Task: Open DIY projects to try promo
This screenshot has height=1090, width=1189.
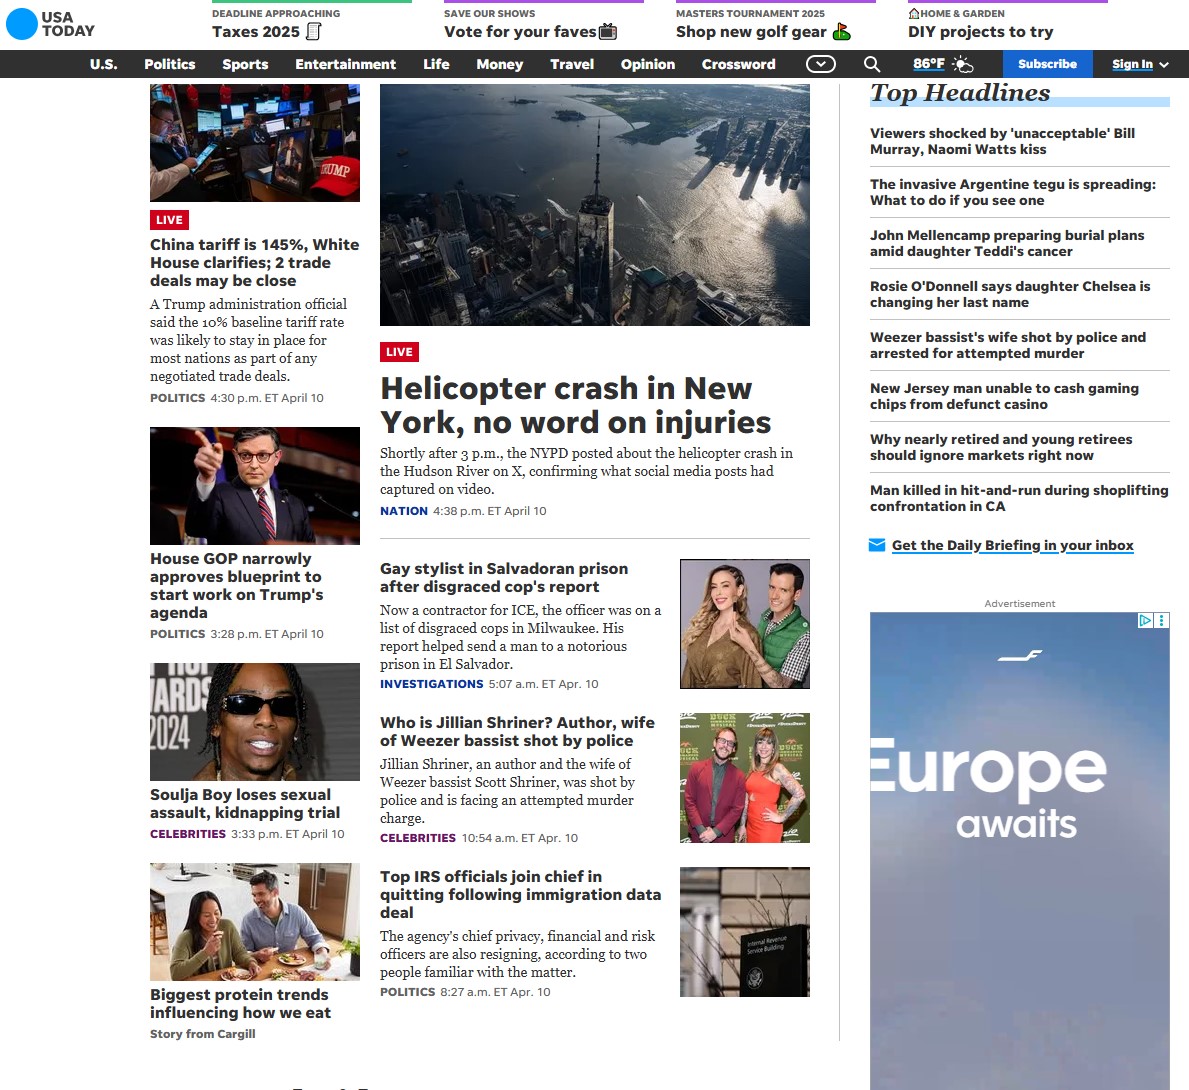Action: click(980, 32)
